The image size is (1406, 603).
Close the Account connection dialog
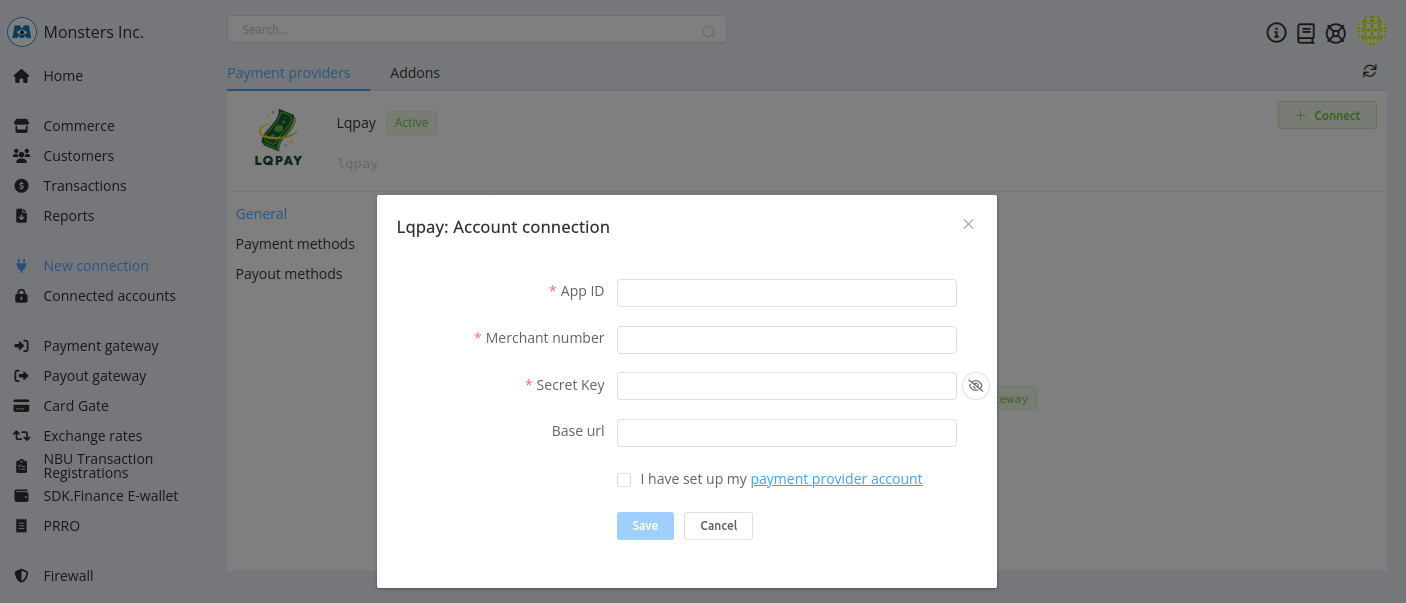968,224
